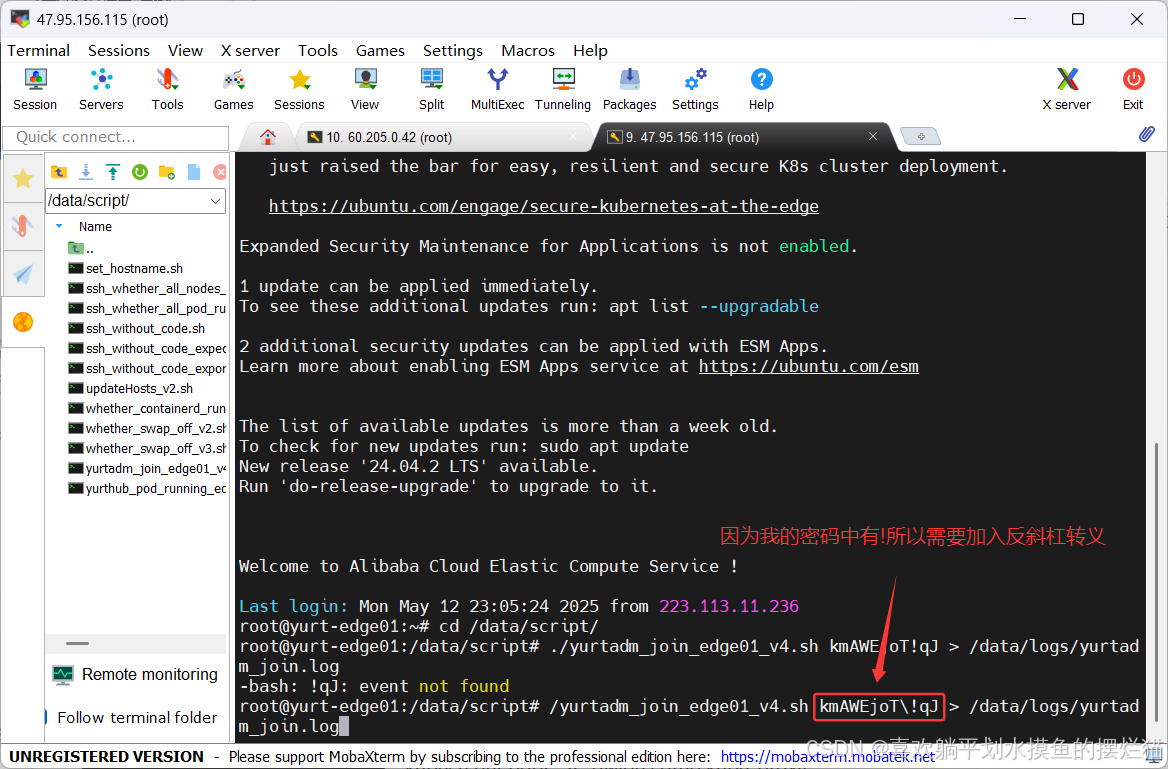Image resolution: width=1168 pixels, height=769 pixels.
Task: Open the https://ubuntu.com/esm link
Action: (x=808, y=367)
